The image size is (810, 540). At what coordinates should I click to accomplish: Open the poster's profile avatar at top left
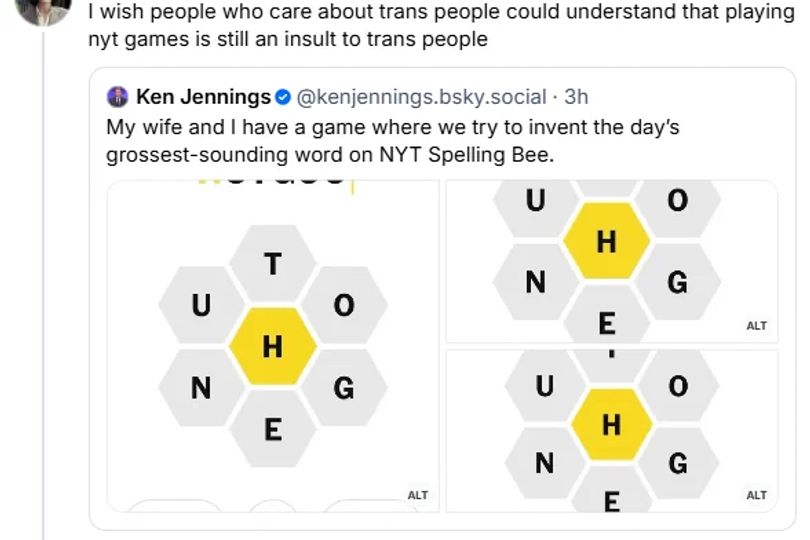(x=43, y=9)
